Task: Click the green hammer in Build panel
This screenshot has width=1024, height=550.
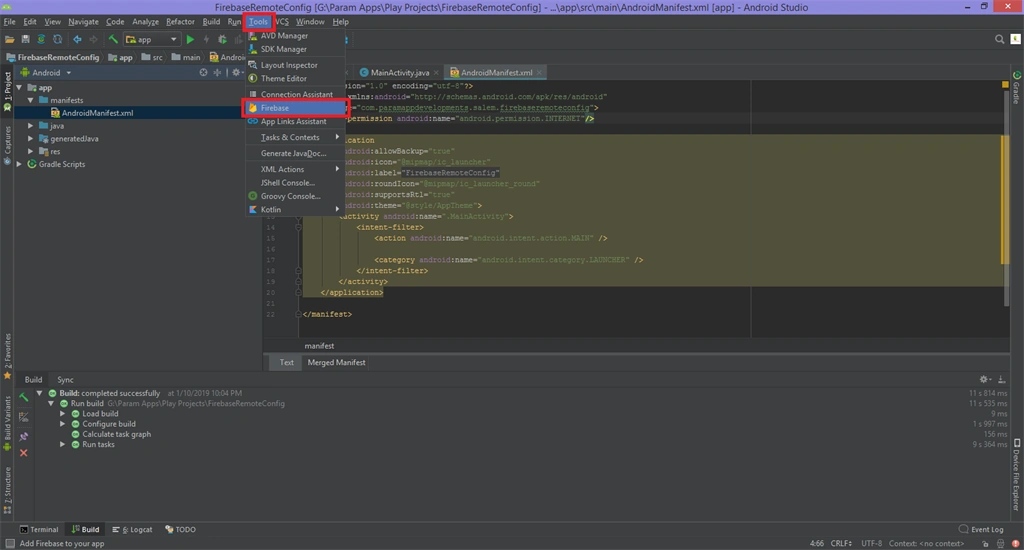Action: point(24,397)
